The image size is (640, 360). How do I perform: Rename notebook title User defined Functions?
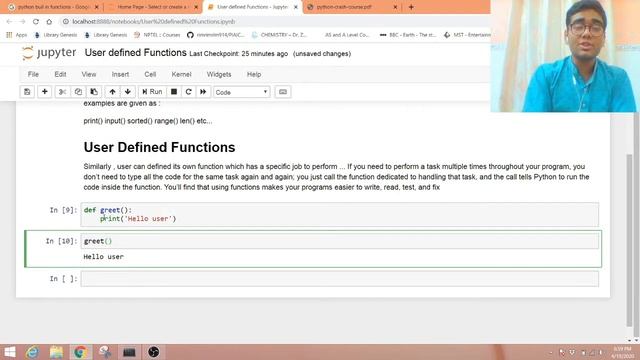[x=136, y=53]
